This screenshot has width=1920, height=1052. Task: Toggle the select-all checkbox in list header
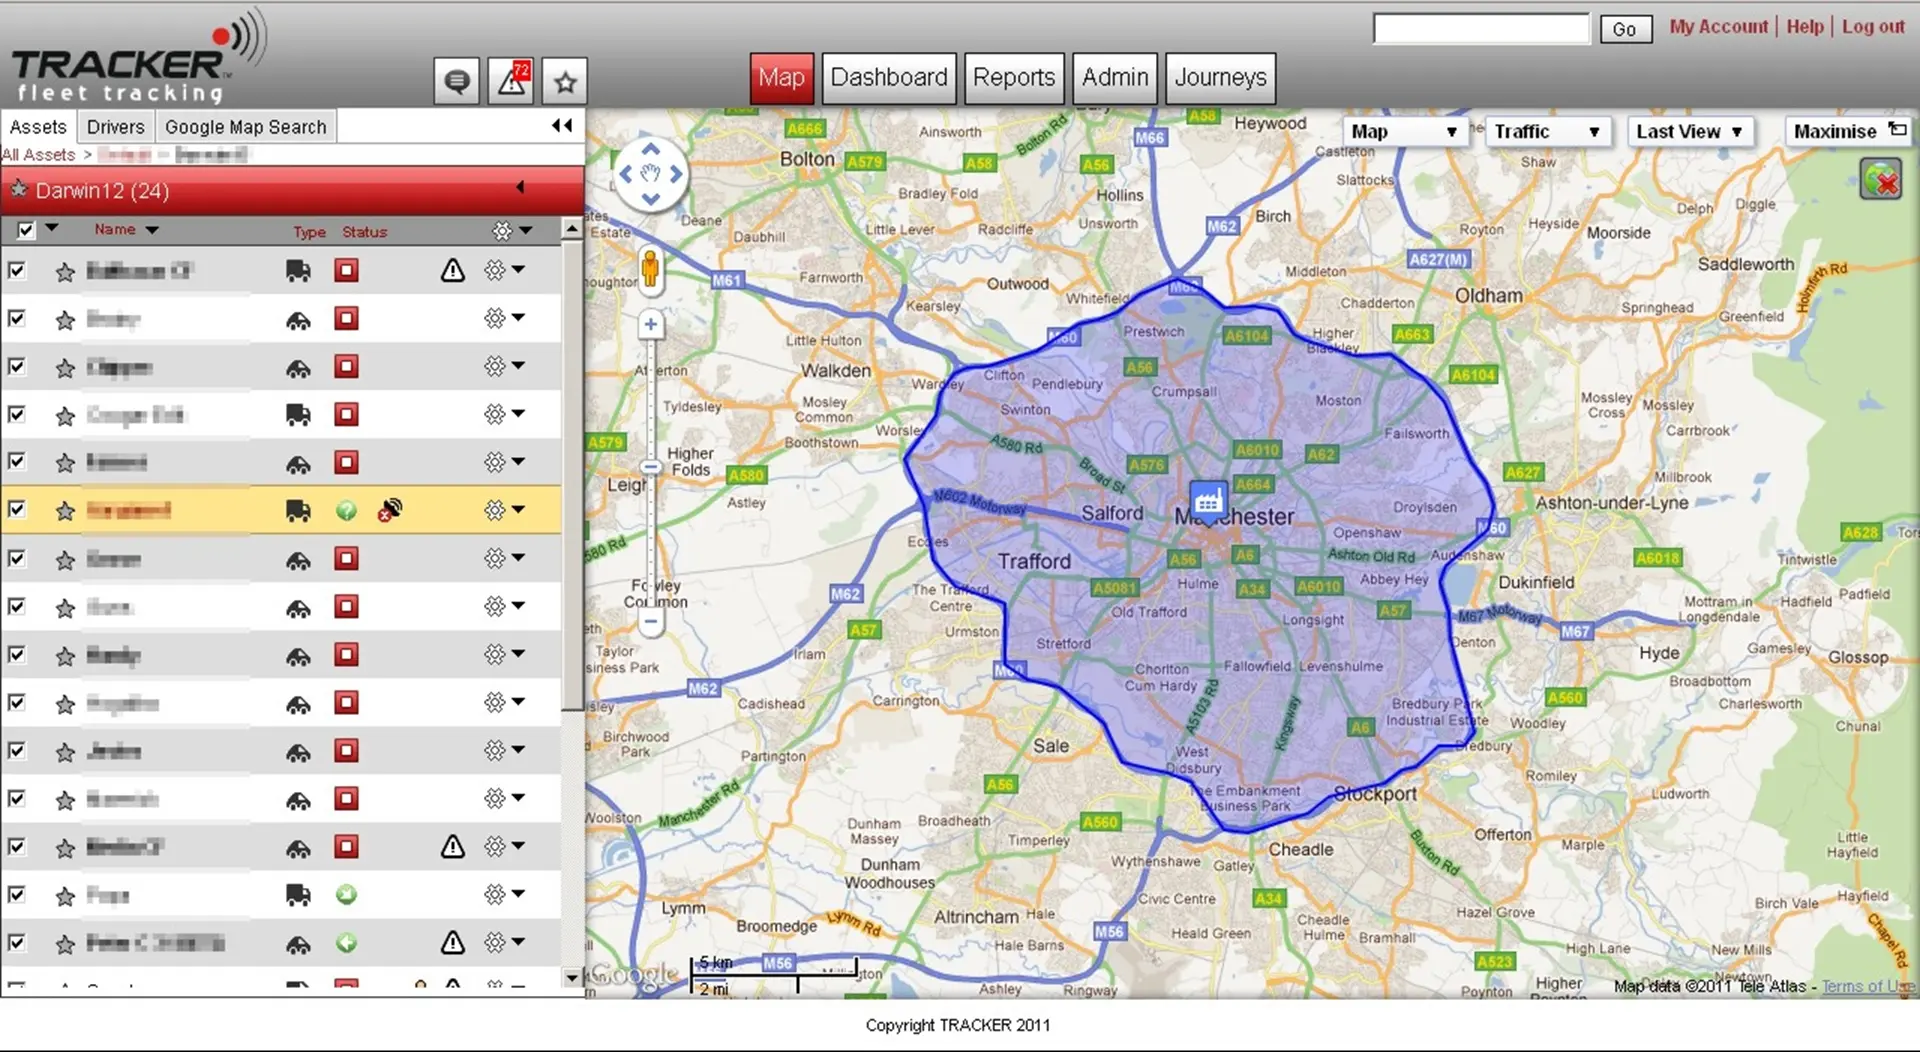click(26, 231)
